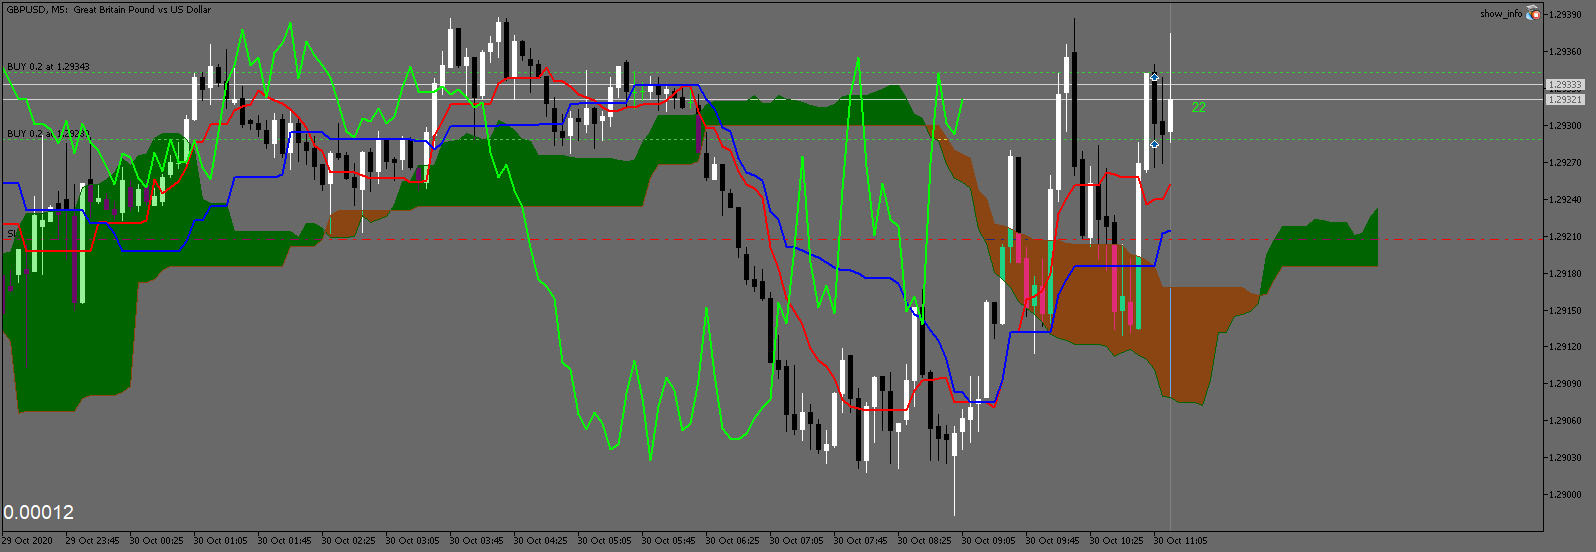Click the 1.29321 price tag on the scale
This screenshot has width=1596, height=552.
(x=1565, y=99)
